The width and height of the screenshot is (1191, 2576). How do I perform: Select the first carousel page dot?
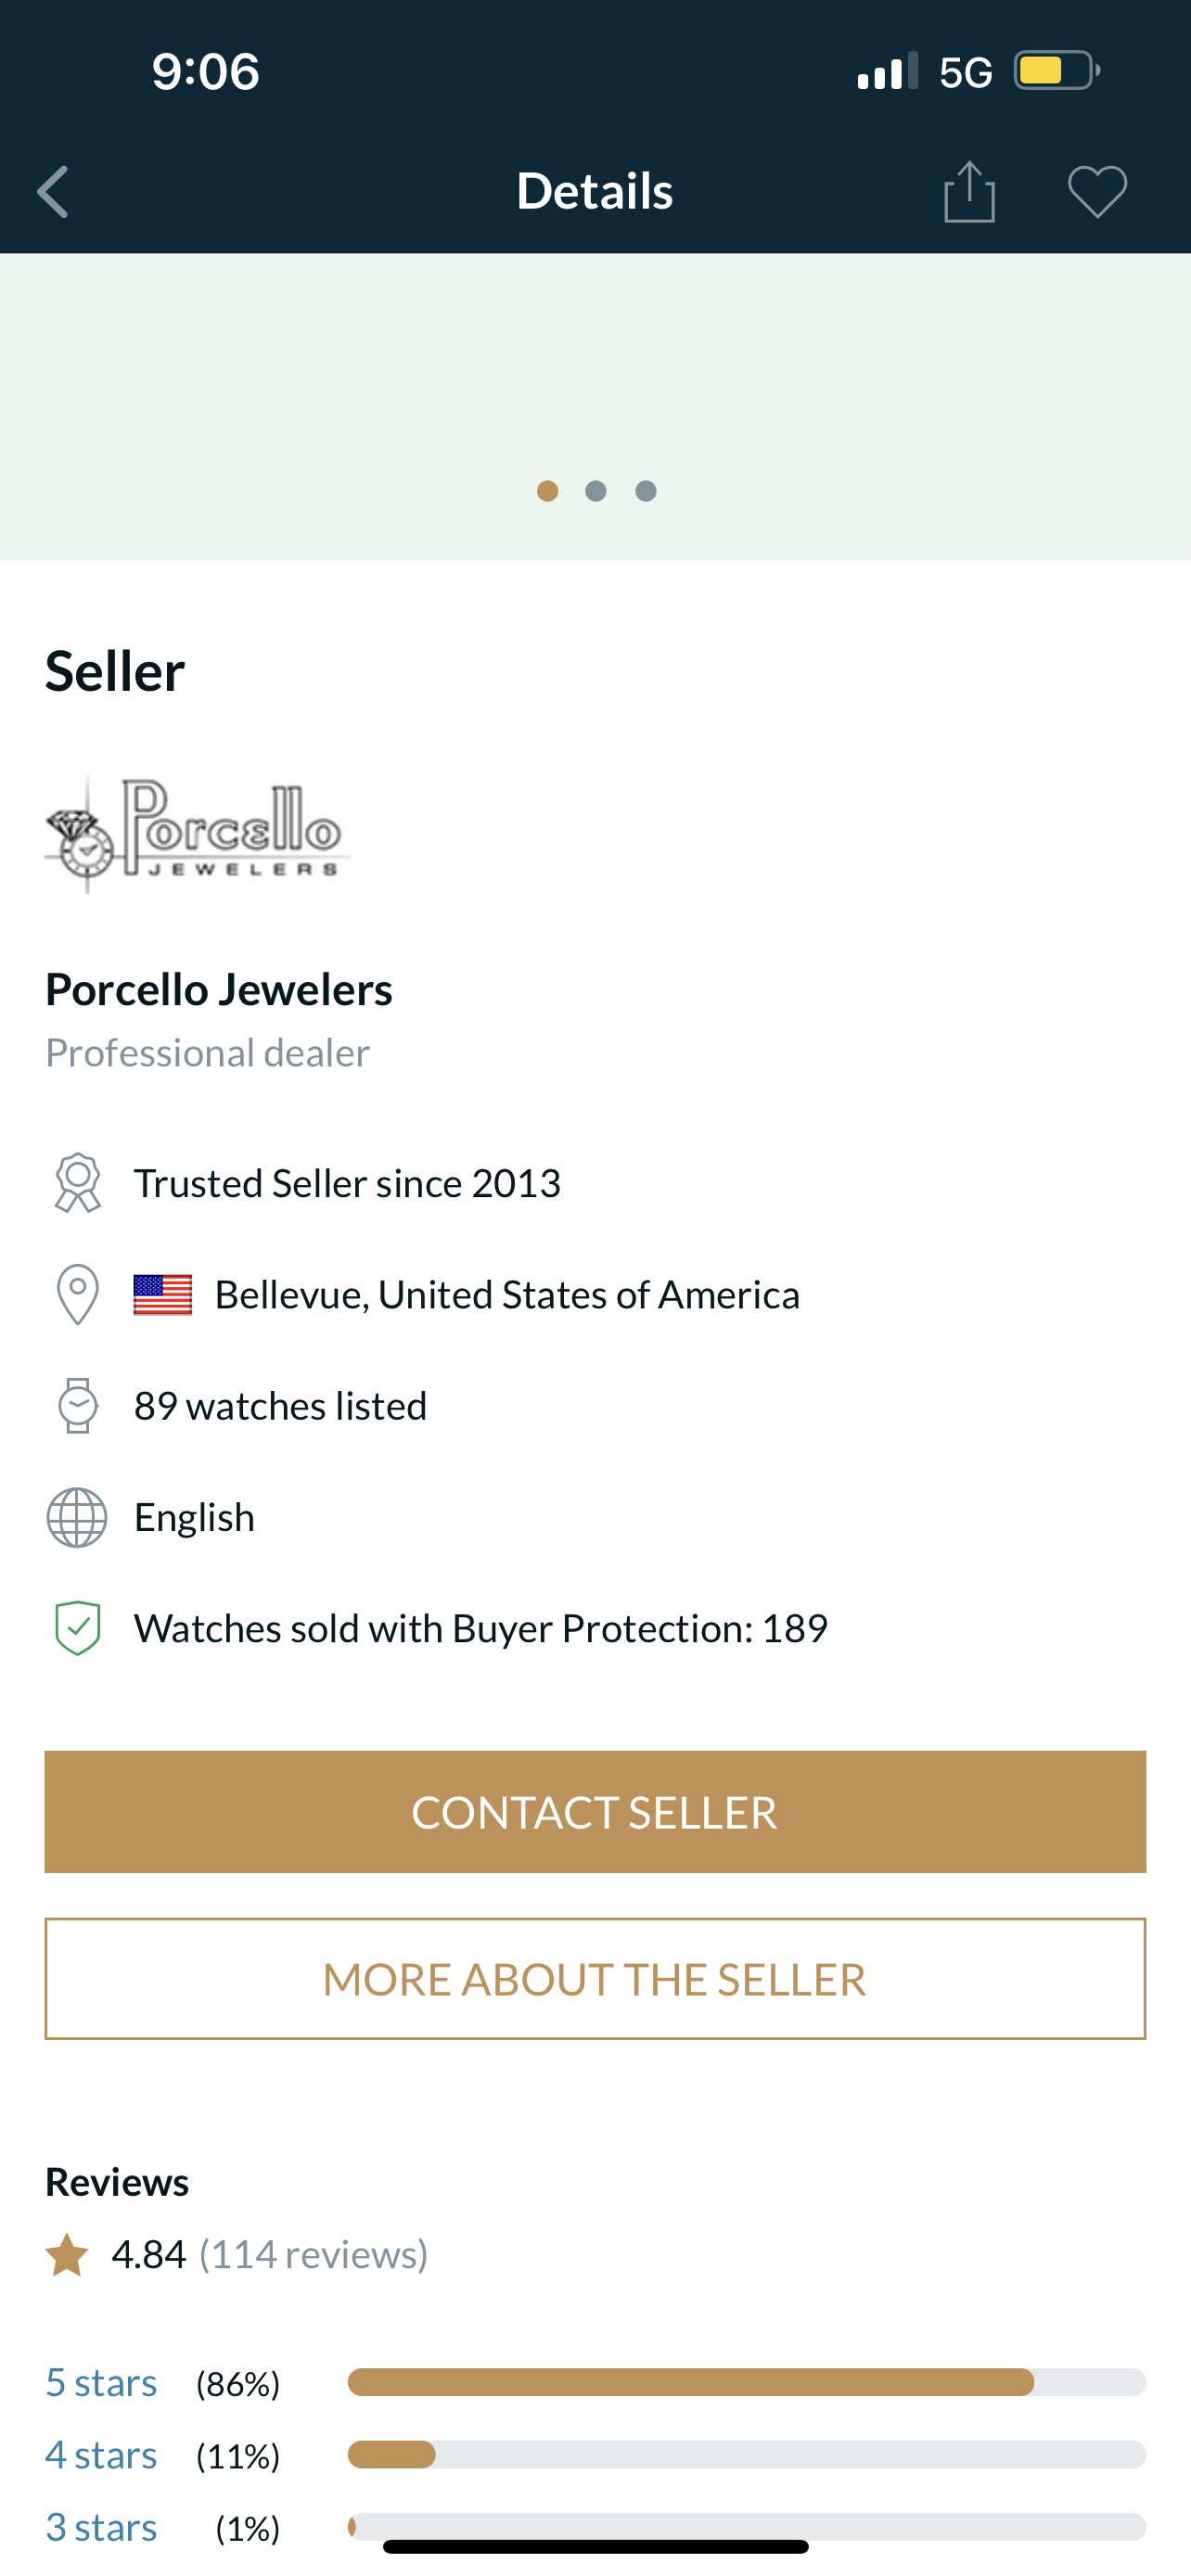click(547, 491)
